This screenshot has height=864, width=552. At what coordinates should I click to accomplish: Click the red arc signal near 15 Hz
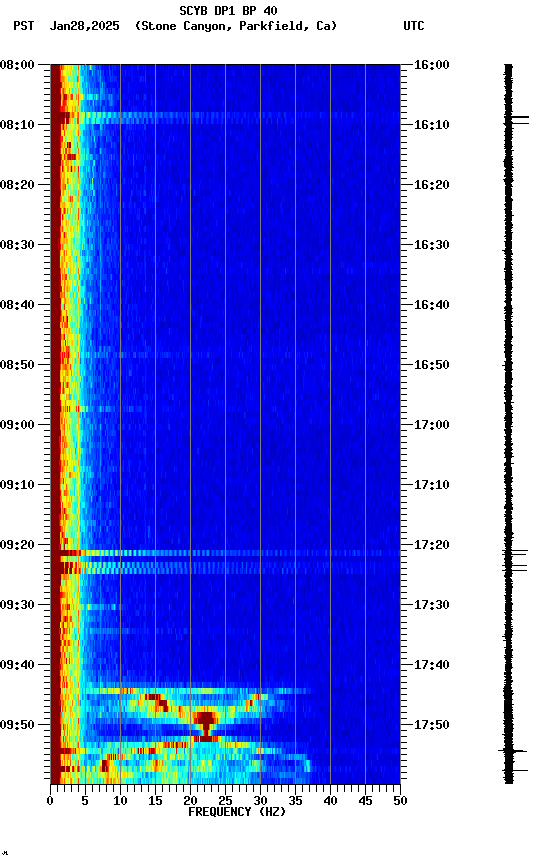click(155, 701)
